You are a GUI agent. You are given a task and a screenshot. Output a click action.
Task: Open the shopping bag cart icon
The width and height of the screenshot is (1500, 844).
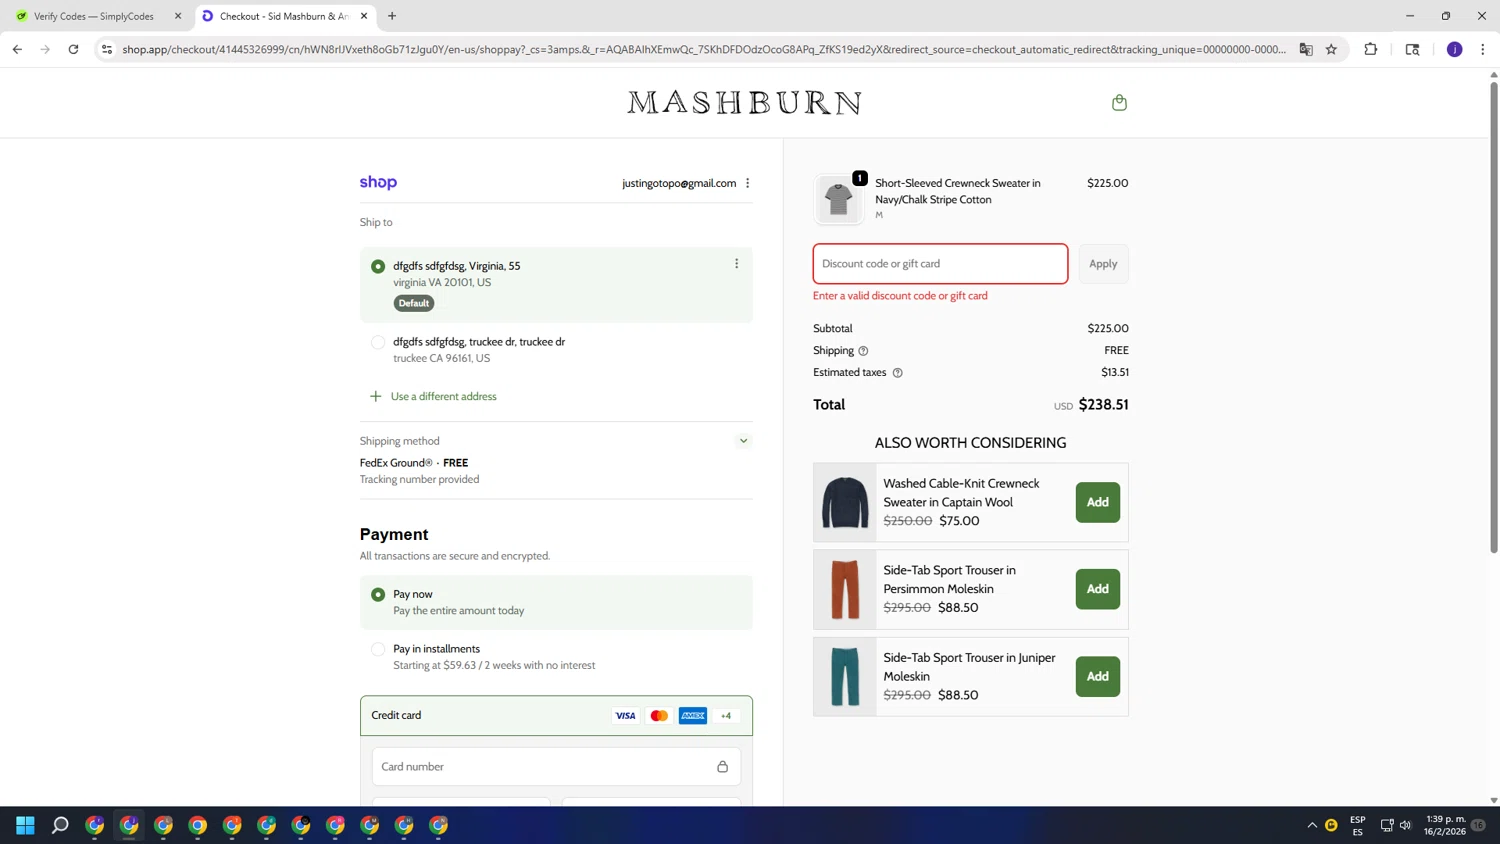point(1119,102)
